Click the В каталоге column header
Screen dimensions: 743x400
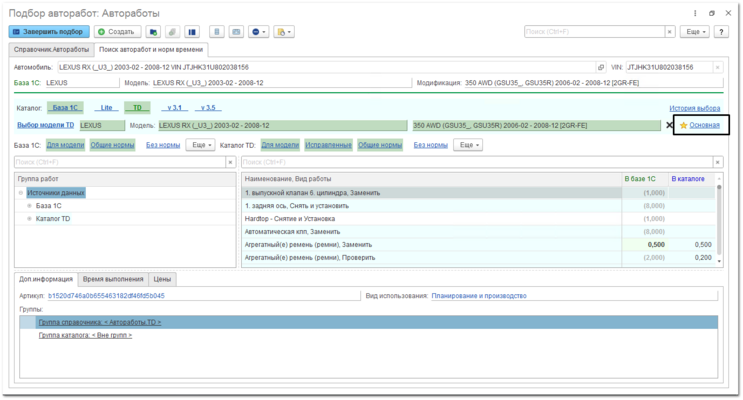tap(691, 179)
